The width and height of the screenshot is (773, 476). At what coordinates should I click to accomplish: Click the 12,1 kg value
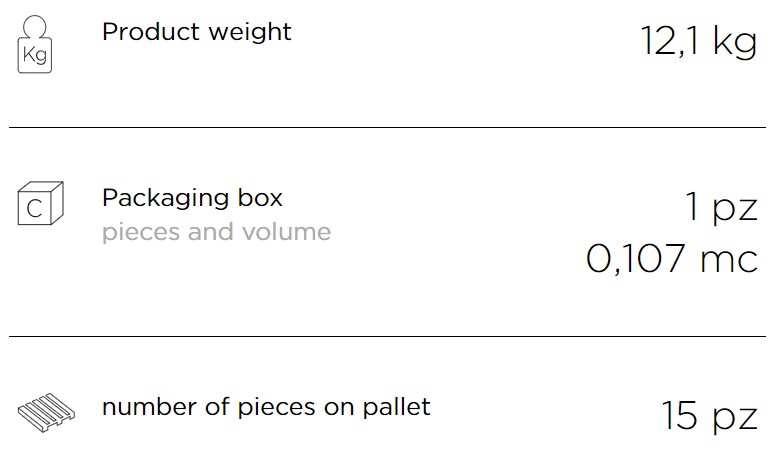pyautogui.click(x=699, y=41)
